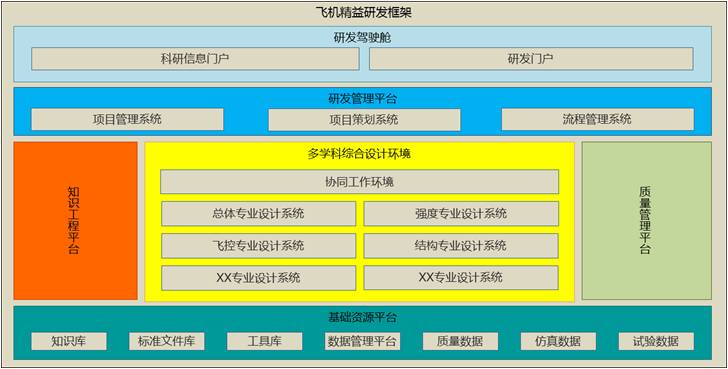Screen dimensions: 728x369
Task: Select the 质量数据 box
Action: pyautogui.click(x=460, y=341)
